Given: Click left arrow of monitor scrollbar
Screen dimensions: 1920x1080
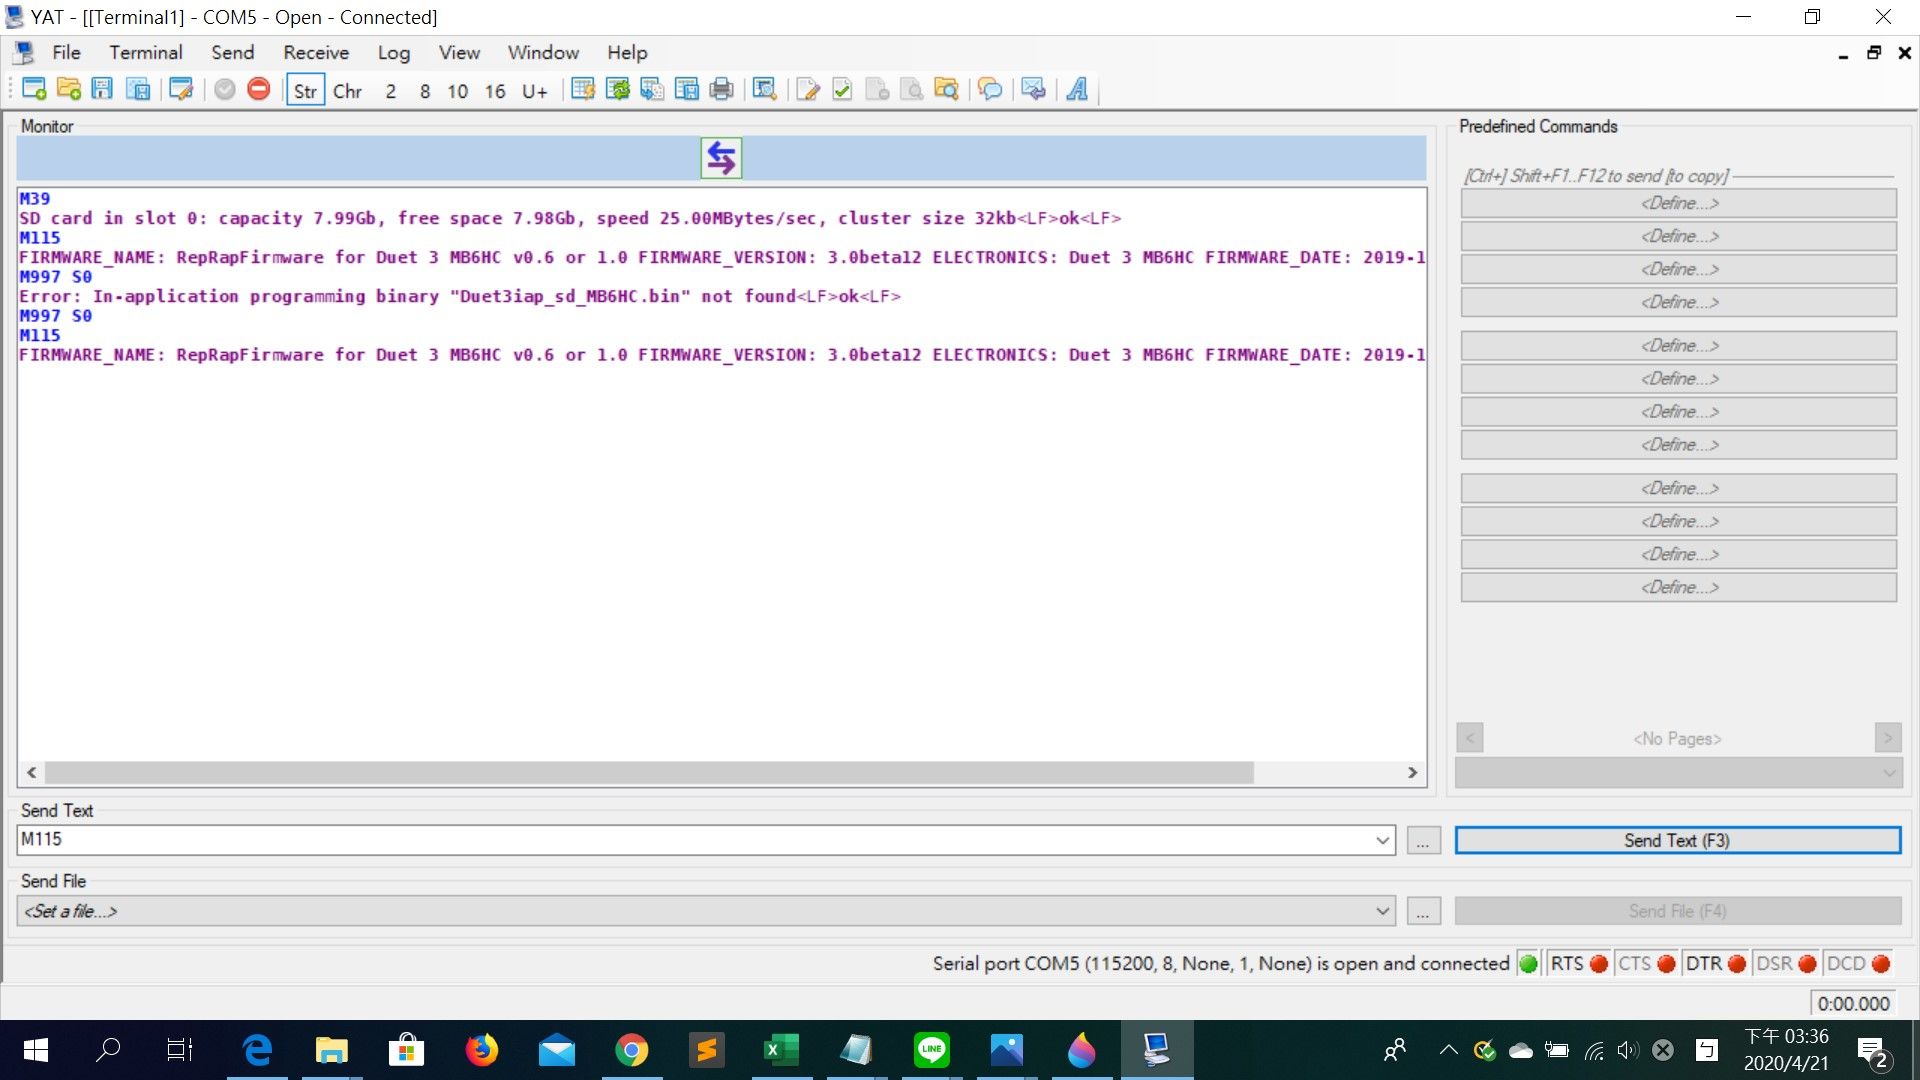Looking at the screenshot, I should [31, 772].
